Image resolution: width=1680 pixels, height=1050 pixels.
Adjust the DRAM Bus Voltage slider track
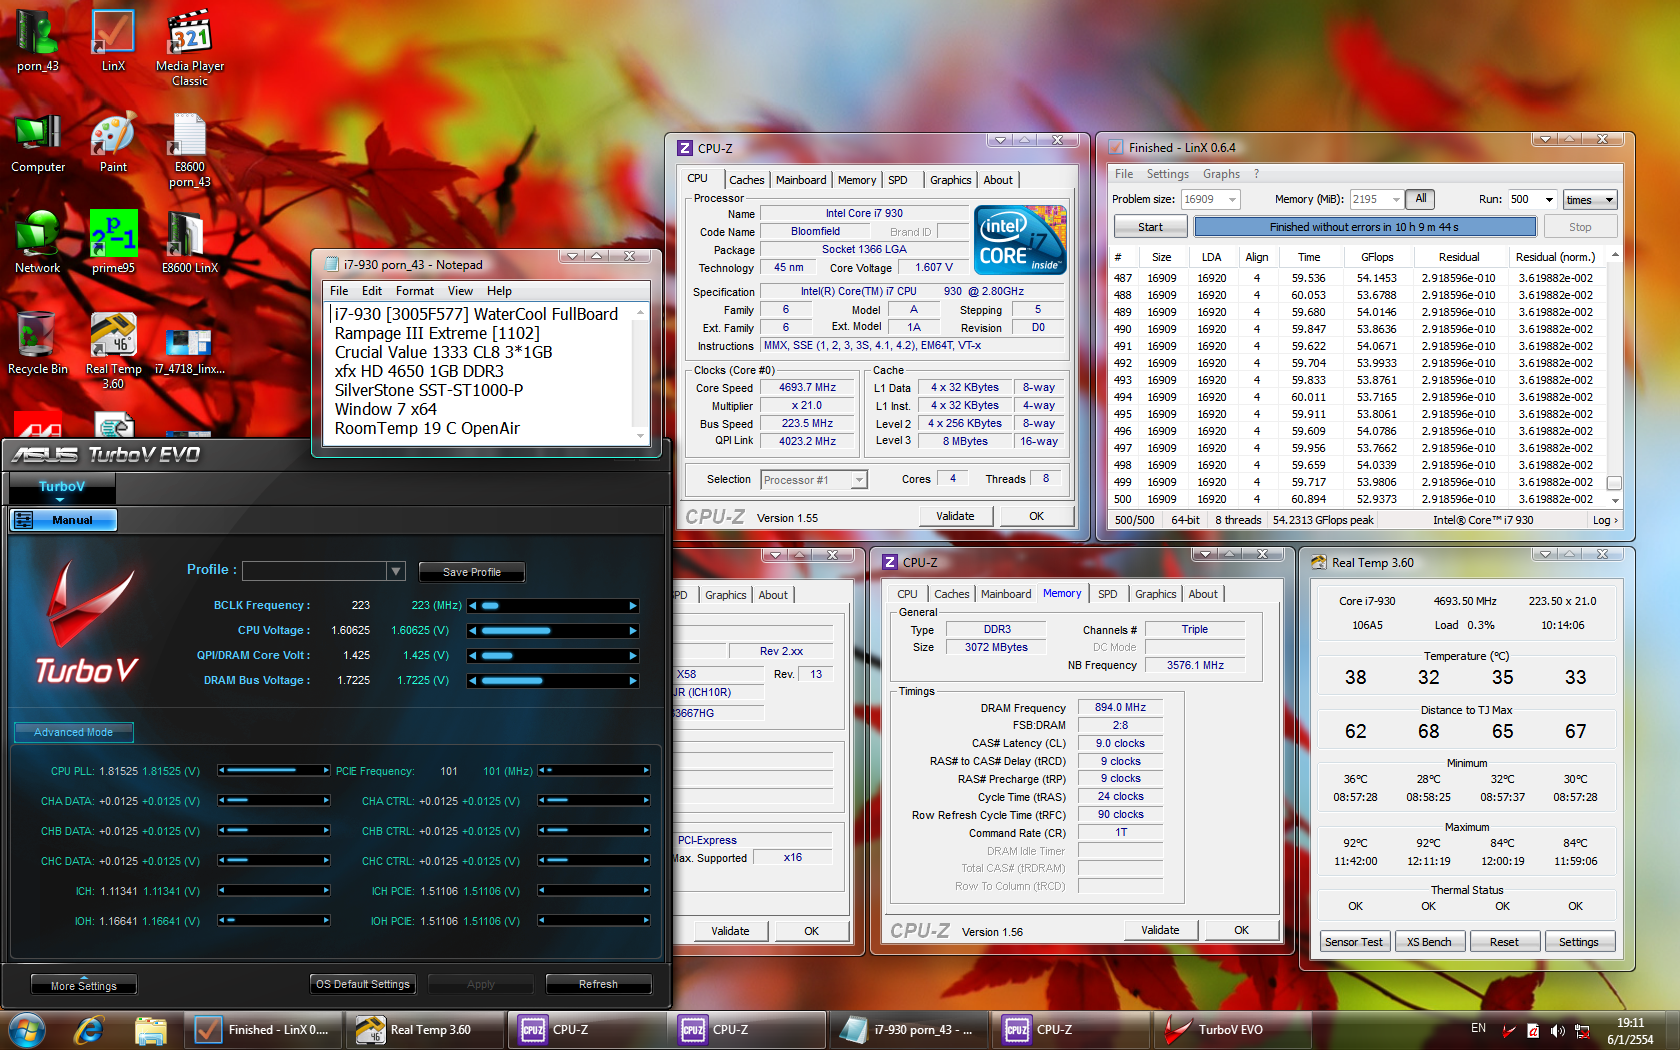pyautogui.click(x=552, y=681)
